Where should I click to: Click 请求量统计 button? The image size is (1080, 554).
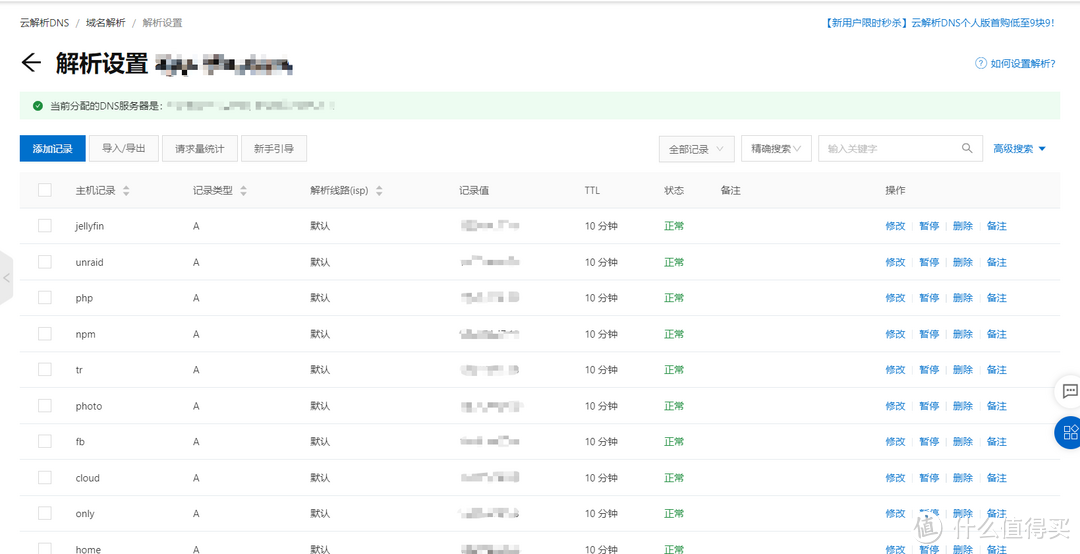coord(200,148)
